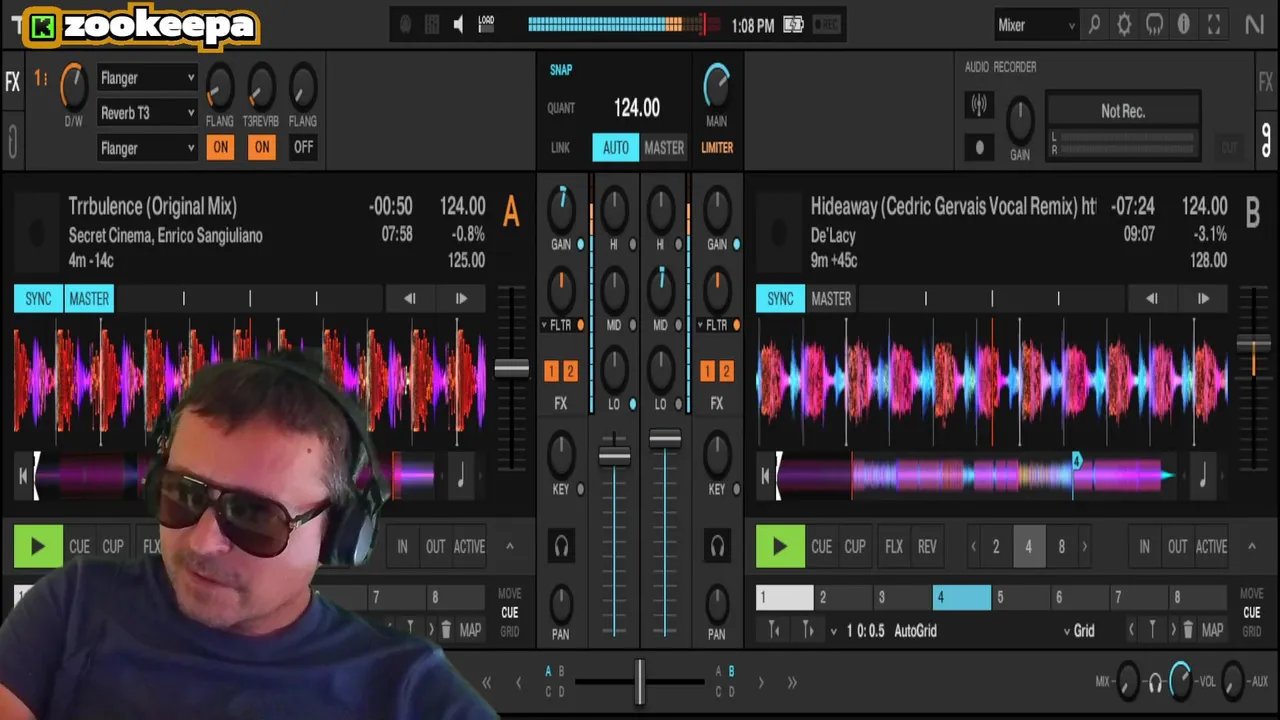Toggle SYNC on deck B
This screenshot has height=720, width=1280.
click(780, 298)
